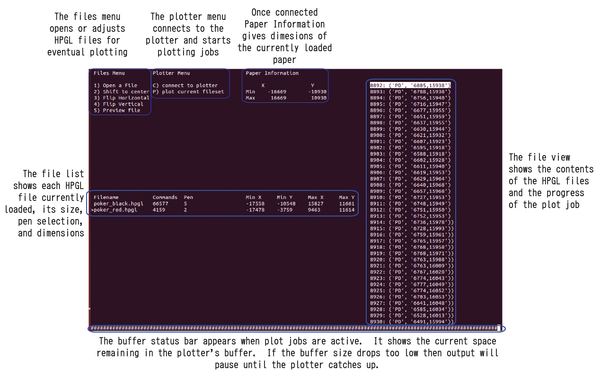Click line 8915 in the file view
600x379 pixels.
pos(412,229)
